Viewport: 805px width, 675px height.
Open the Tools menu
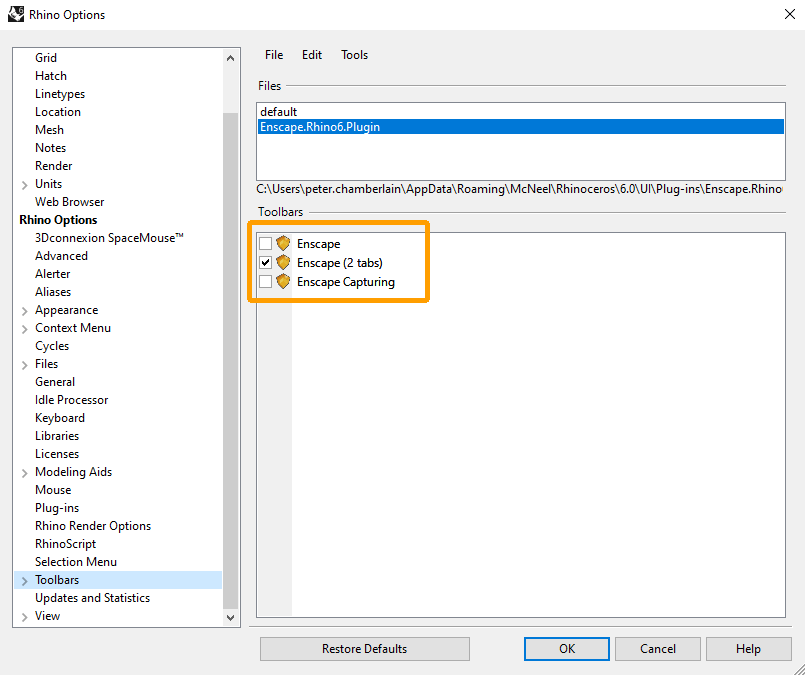(354, 55)
